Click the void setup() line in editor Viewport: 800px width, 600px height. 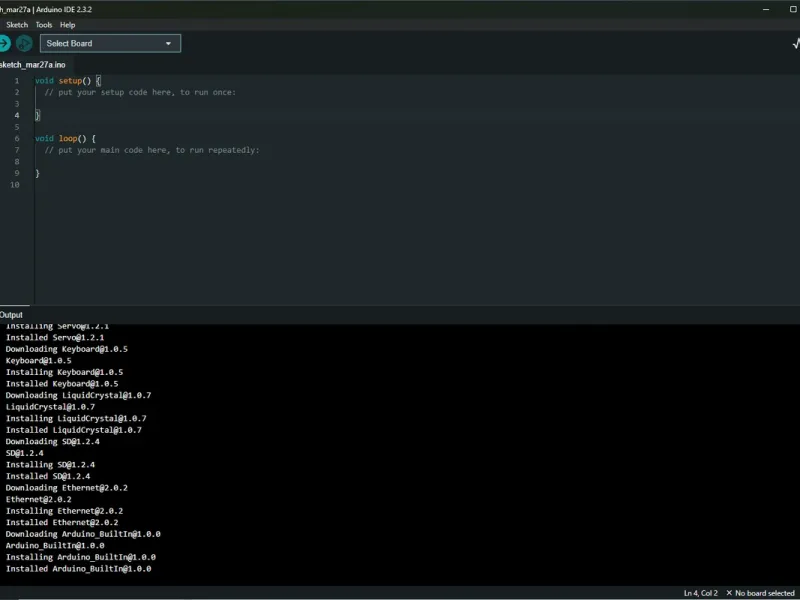(68, 81)
